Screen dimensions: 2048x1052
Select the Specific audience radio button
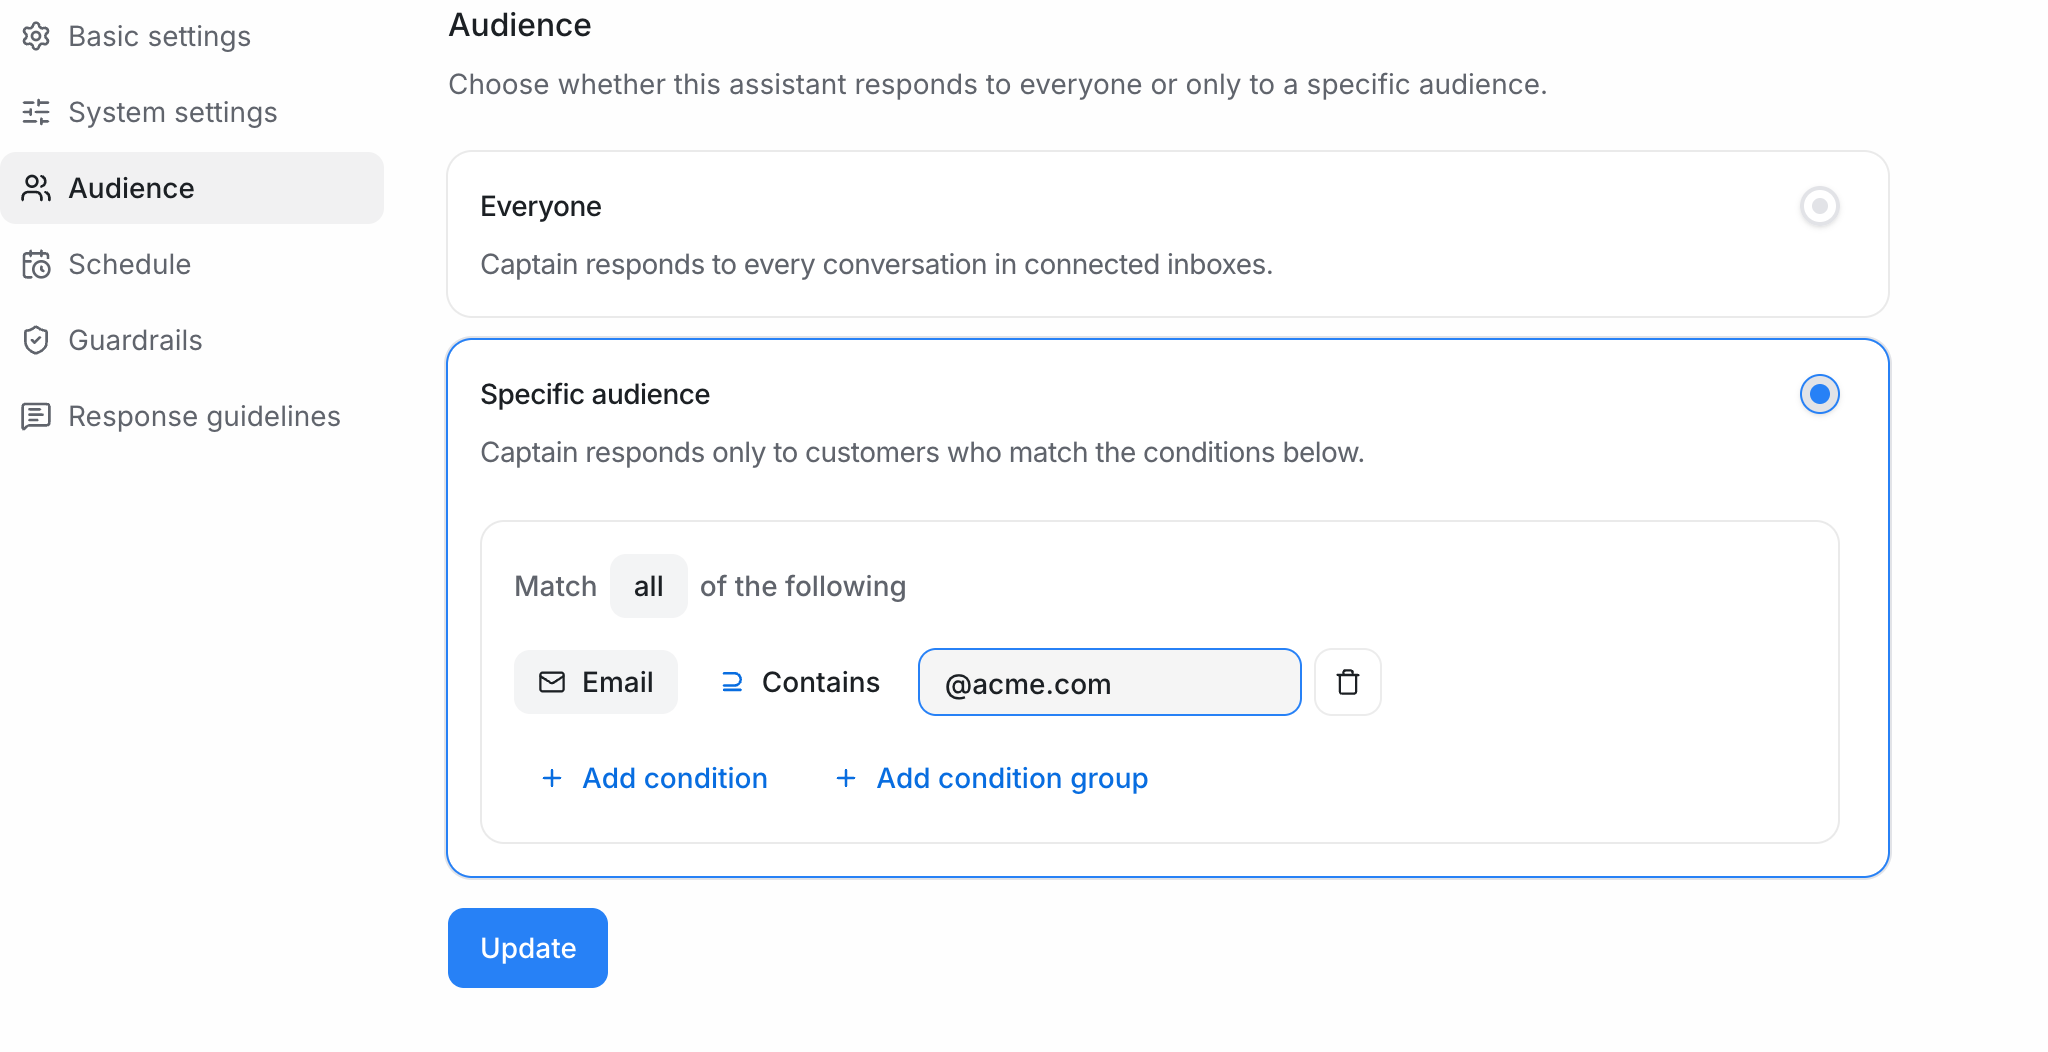[x=1820, y=394]
